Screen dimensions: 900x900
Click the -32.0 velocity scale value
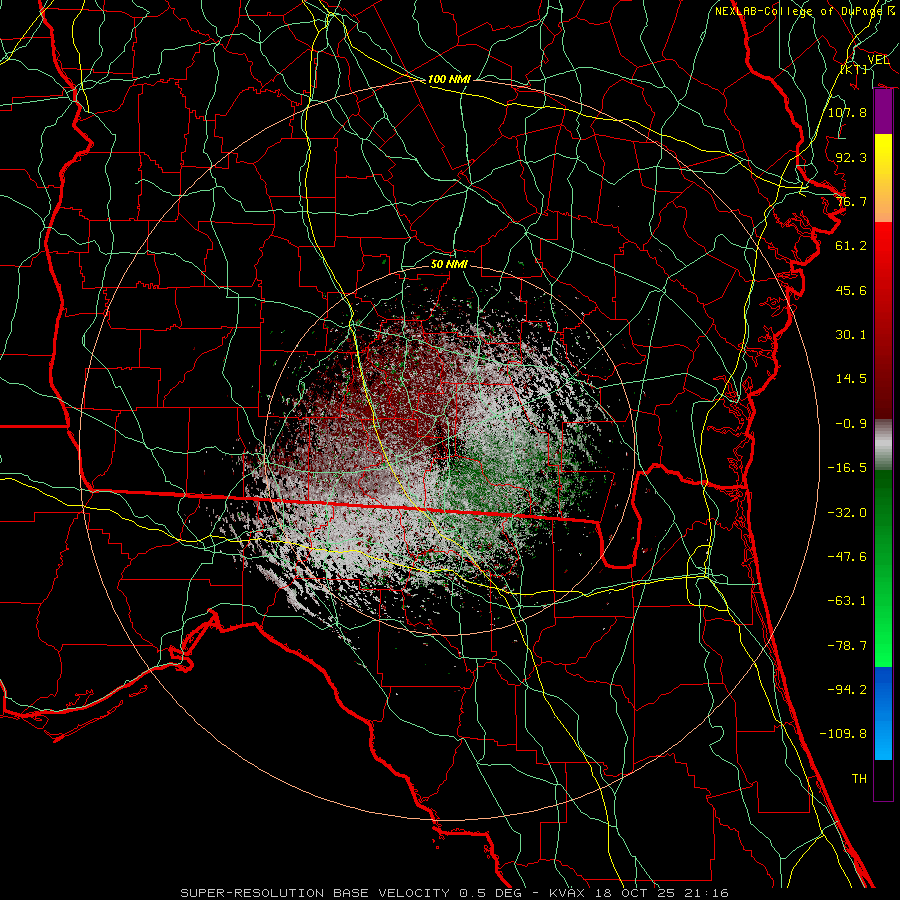click(x=847, y=513)
